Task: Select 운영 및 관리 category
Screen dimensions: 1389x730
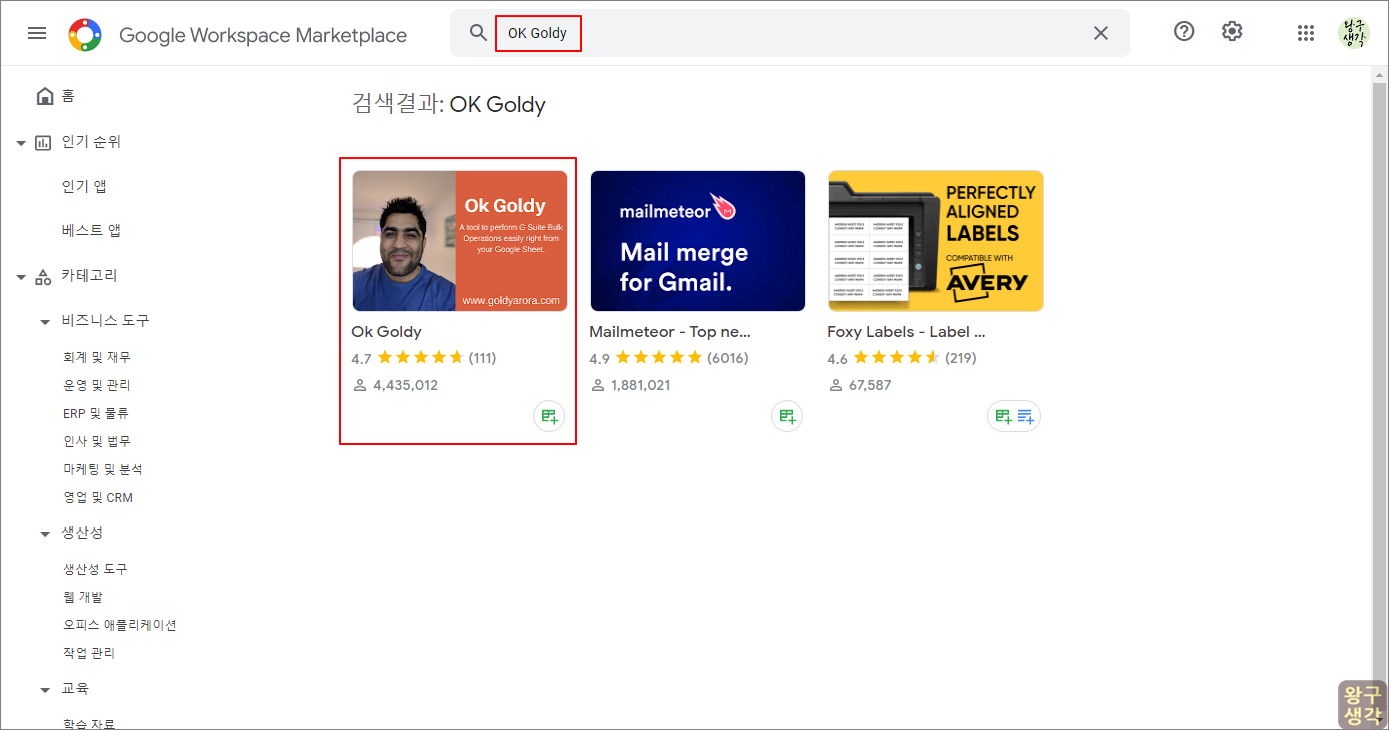Action: tap(97, 385)
